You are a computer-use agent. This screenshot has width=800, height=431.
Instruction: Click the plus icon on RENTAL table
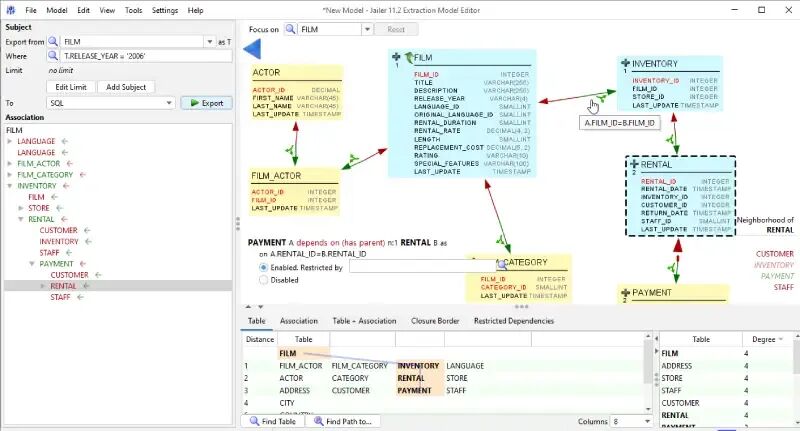click(634, 164)
